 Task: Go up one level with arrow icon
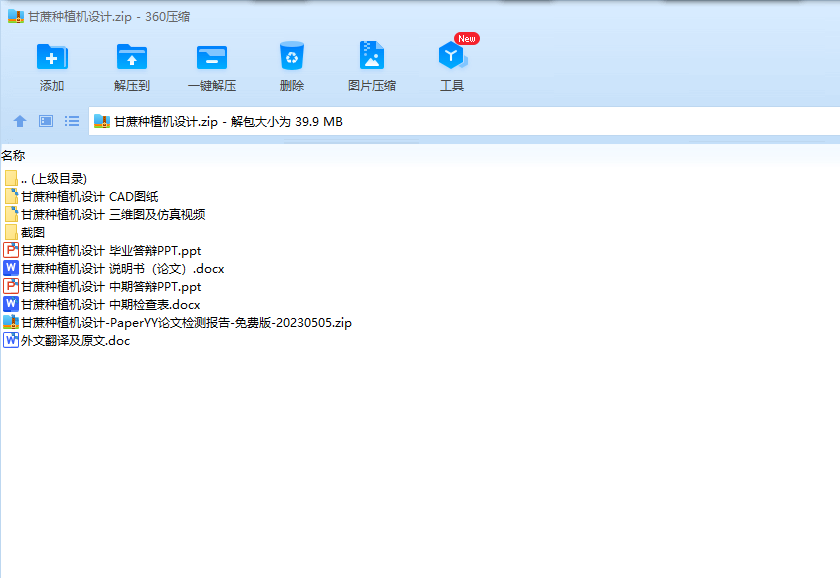point(20,121)
